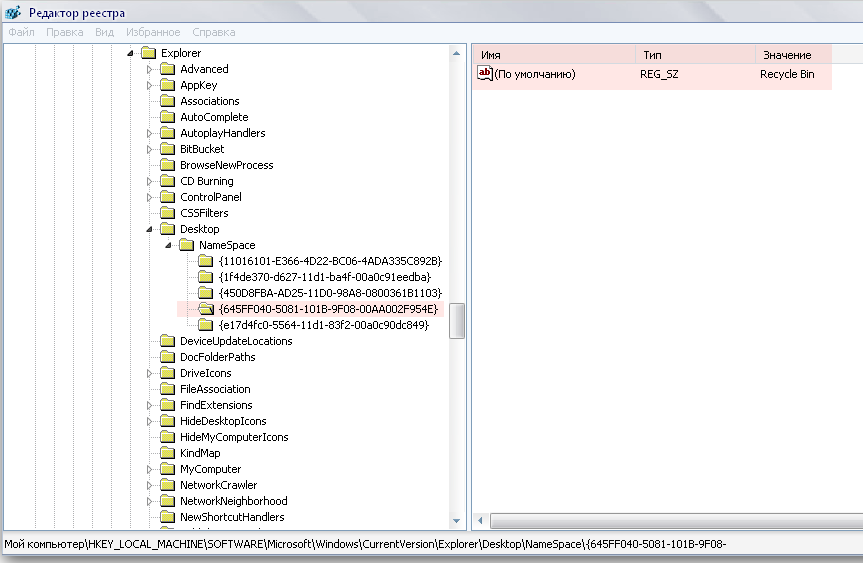Expand the ControlPanel key

149,197
